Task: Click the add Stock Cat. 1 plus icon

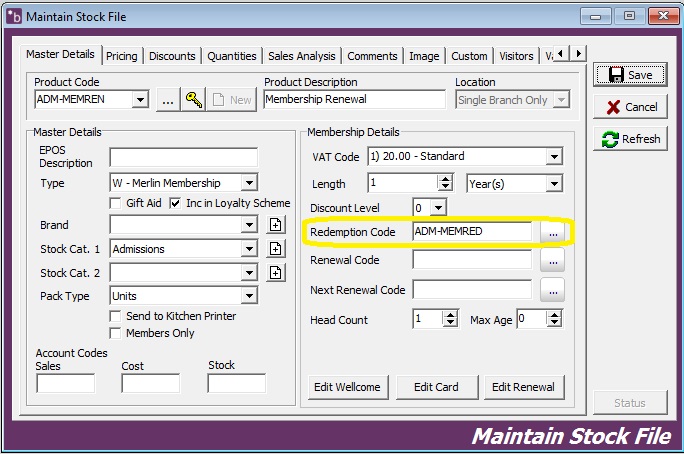Action: point(276,249)
